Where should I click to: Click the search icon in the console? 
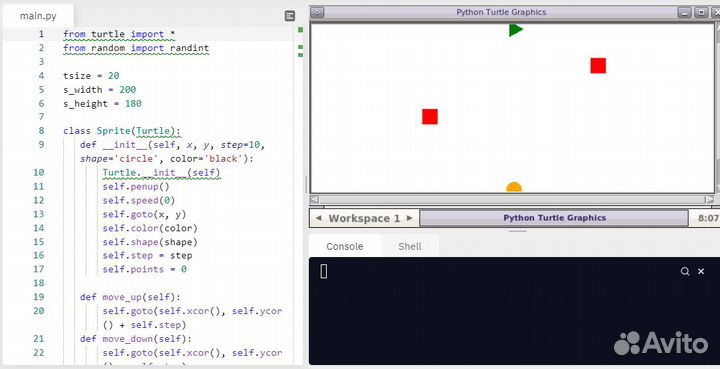point(685,271)
